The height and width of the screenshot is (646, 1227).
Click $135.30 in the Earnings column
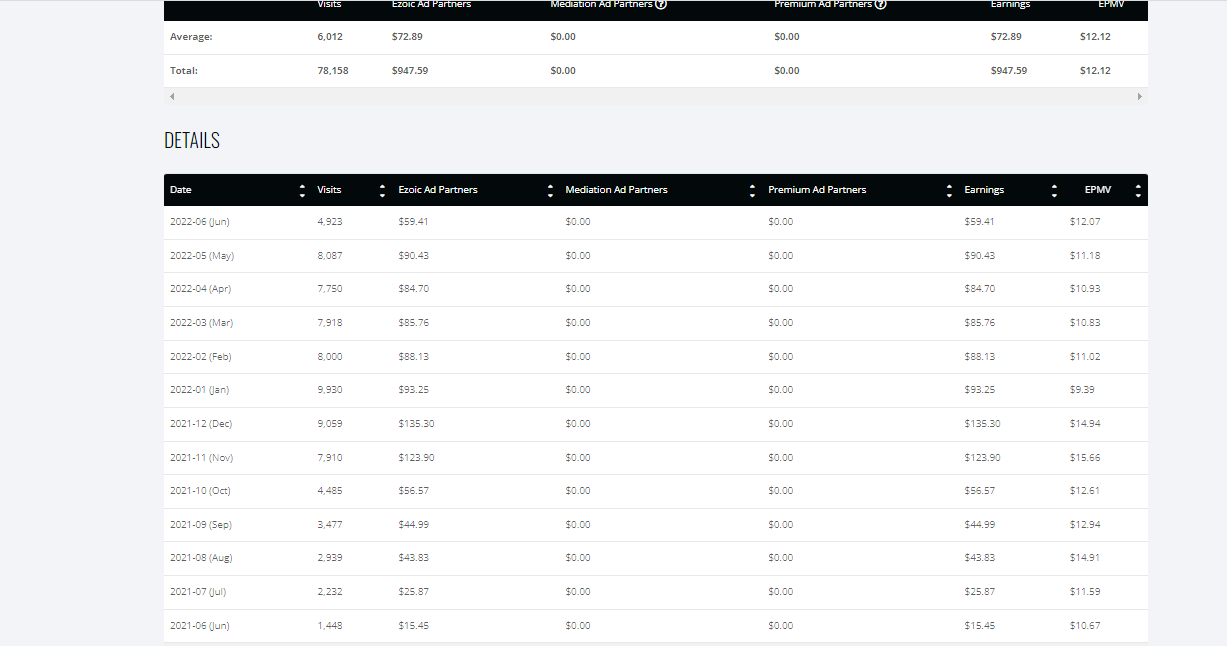click(x=982, y=424)
